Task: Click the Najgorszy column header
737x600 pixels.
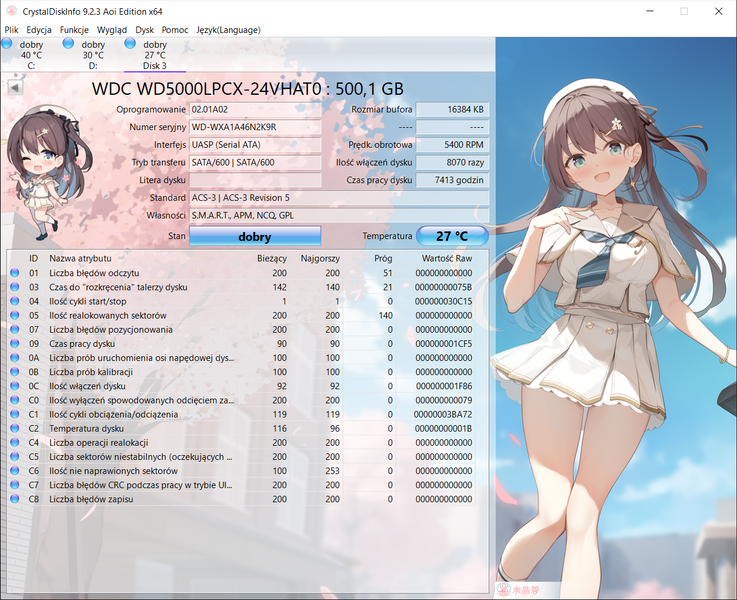Action: [320, 258]
